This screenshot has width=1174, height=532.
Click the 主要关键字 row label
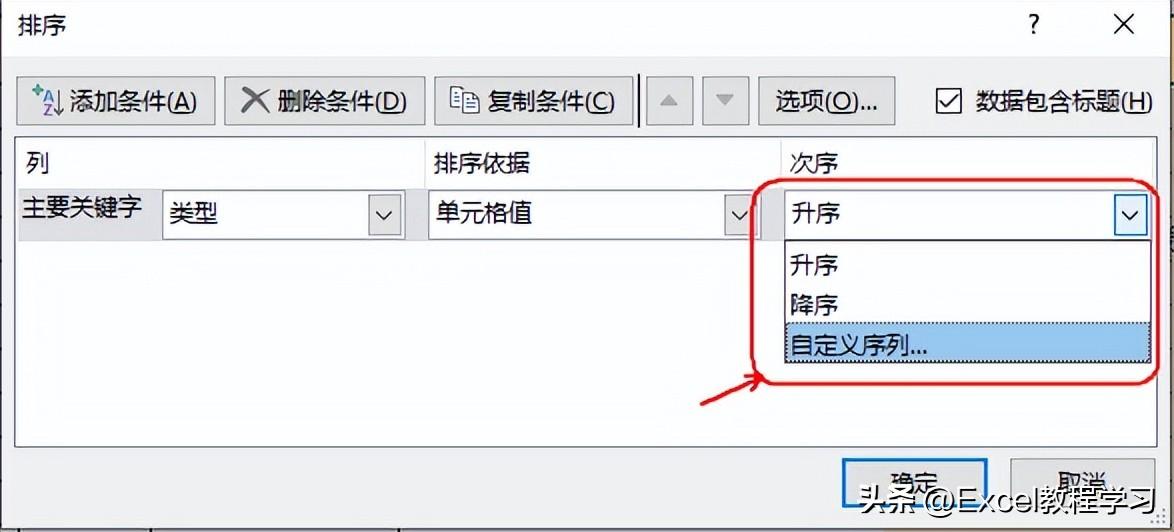coord(82,207)
